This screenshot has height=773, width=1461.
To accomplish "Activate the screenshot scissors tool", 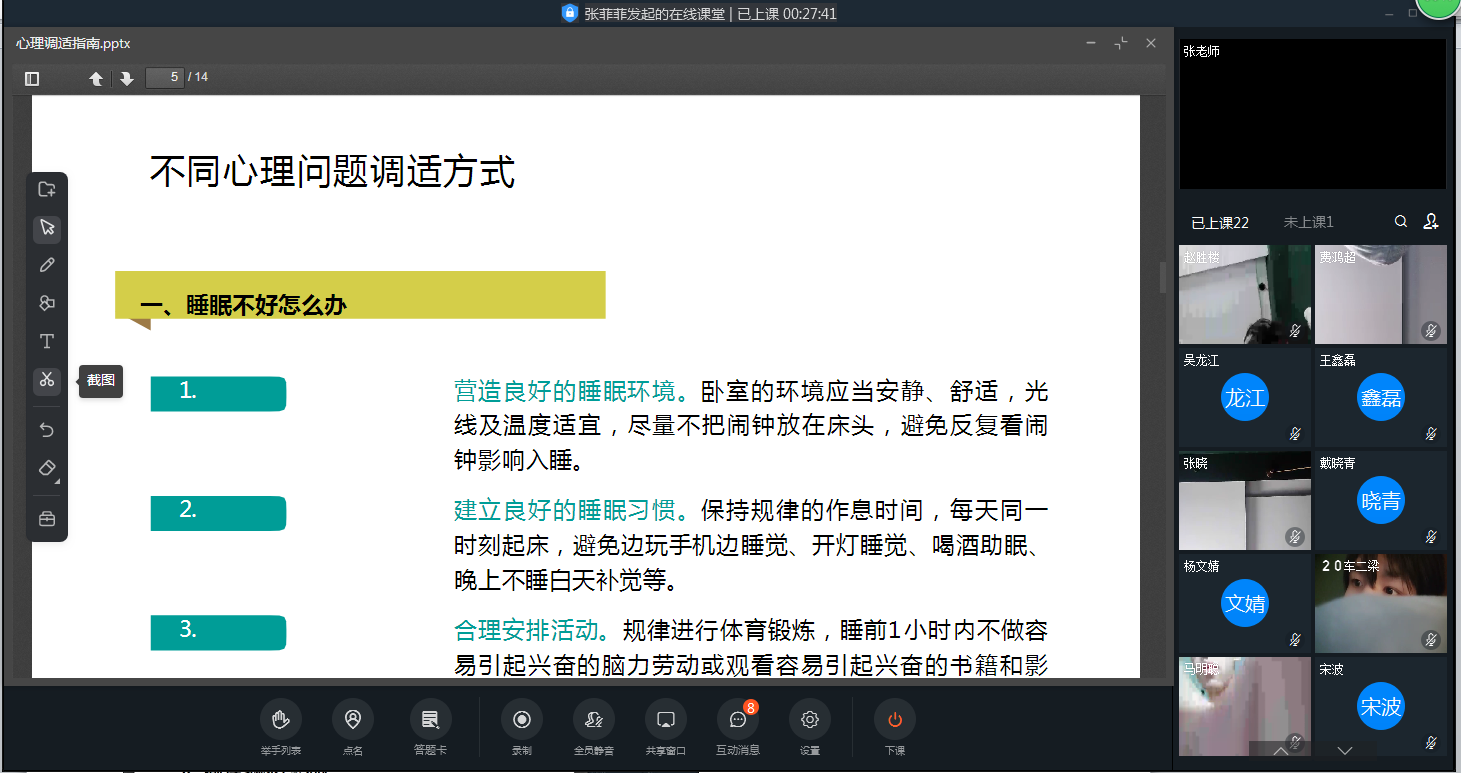I will click(47, 380).
